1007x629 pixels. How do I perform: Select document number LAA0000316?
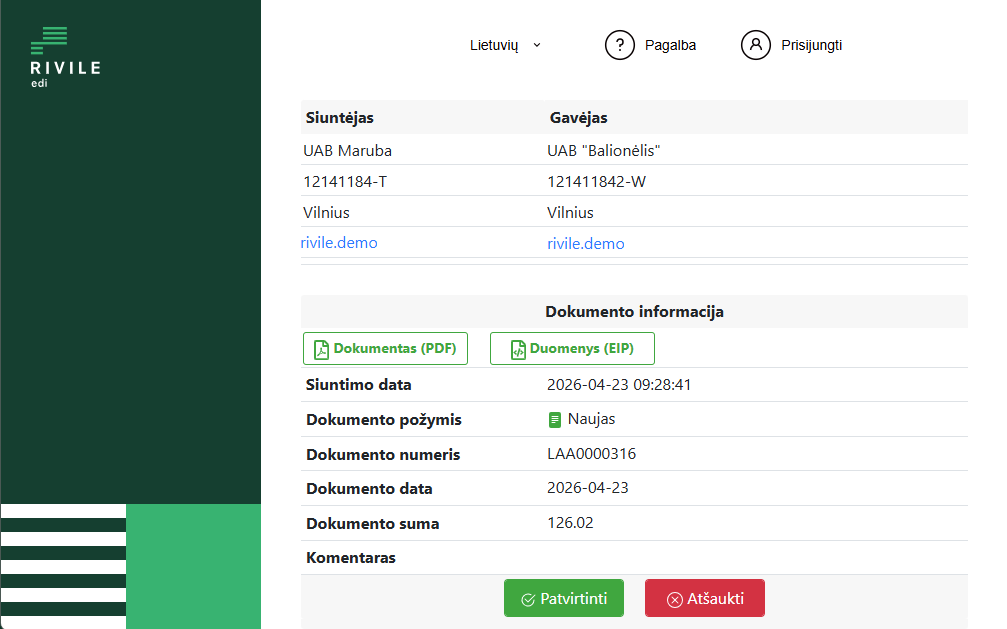pyautogui.click(x=591, y=454)
